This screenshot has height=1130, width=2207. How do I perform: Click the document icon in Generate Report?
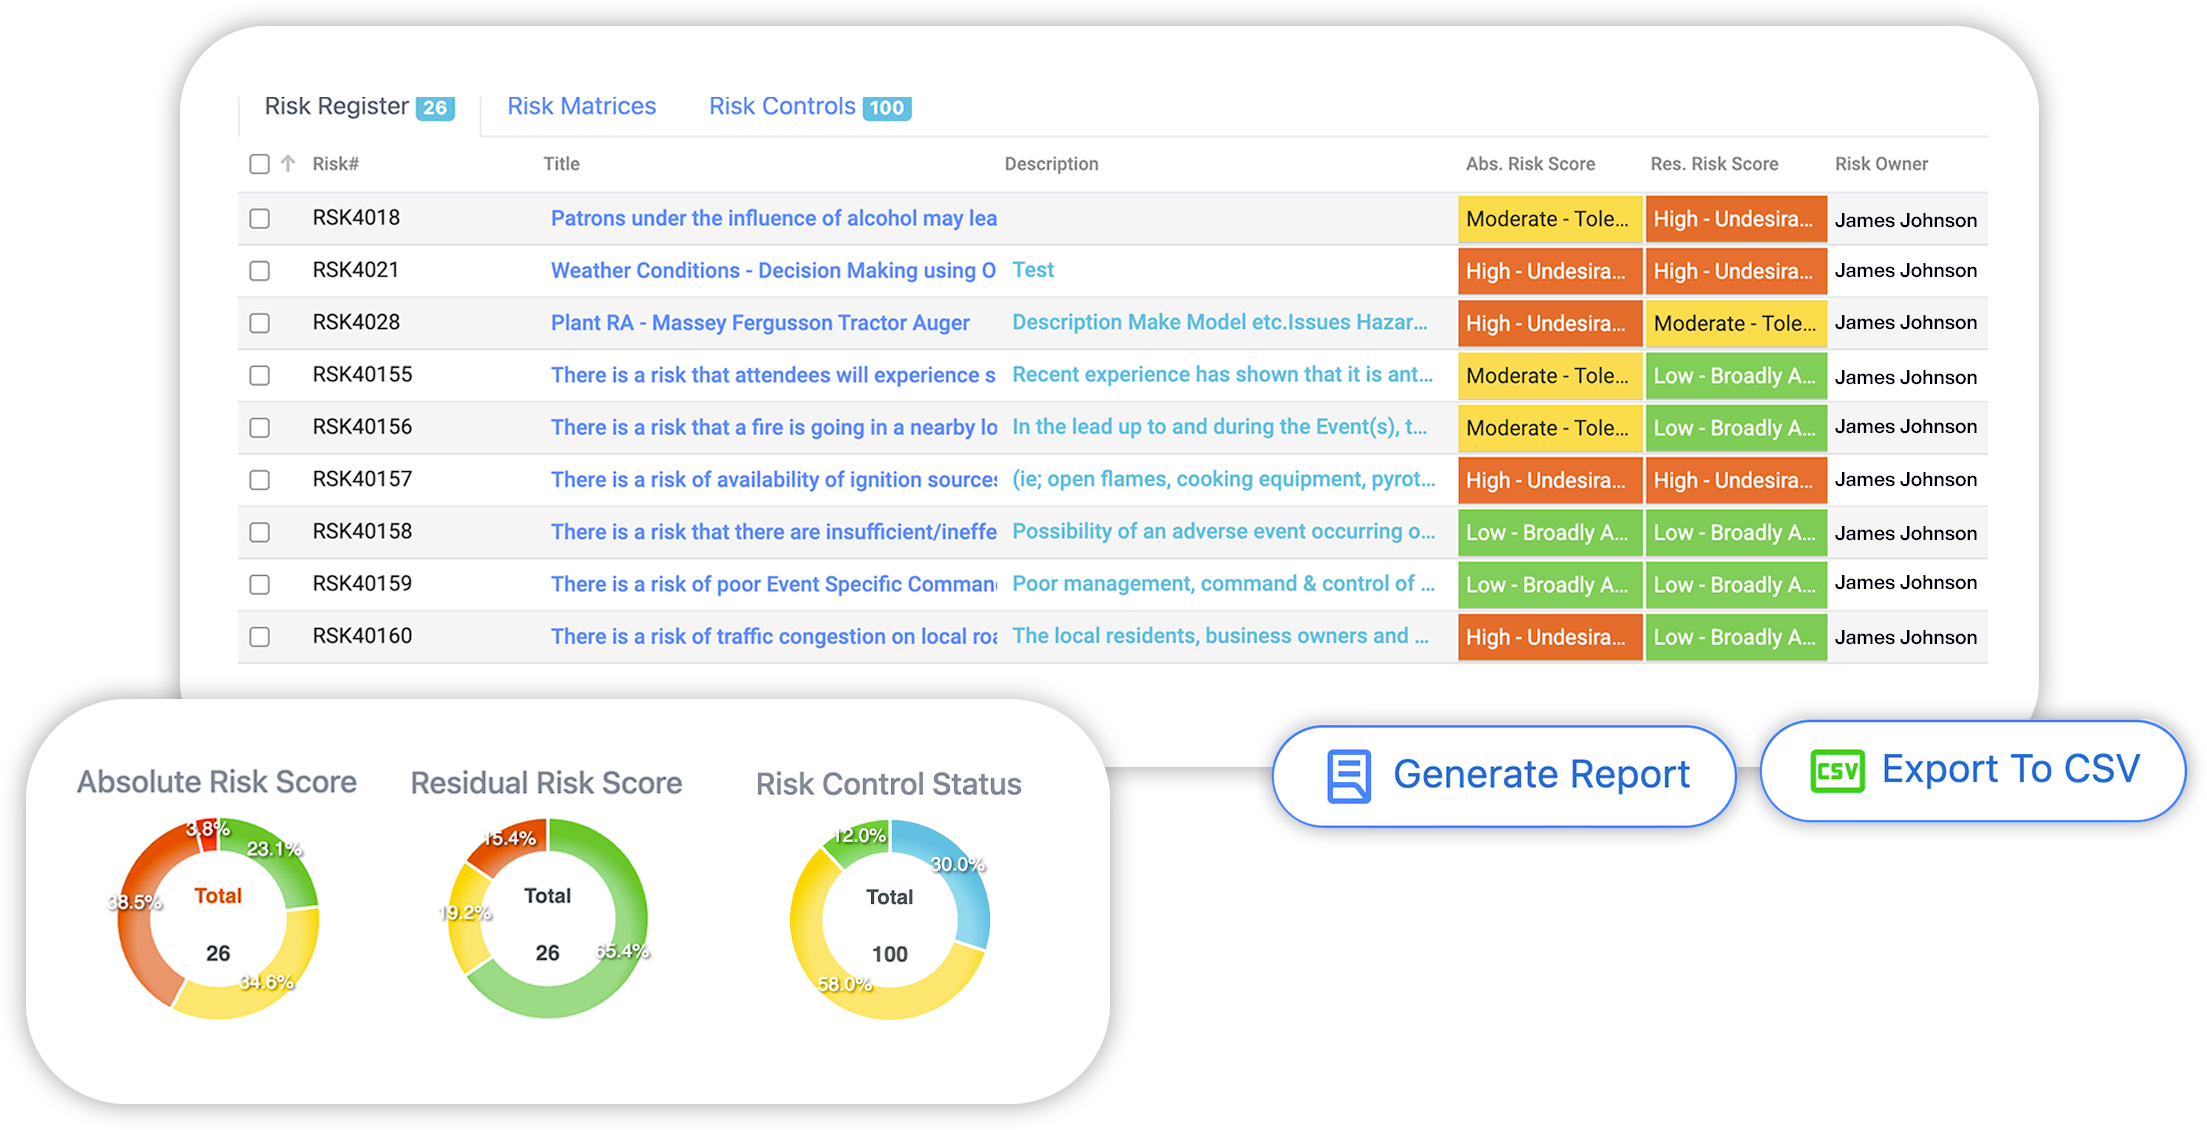[1348, 776]
